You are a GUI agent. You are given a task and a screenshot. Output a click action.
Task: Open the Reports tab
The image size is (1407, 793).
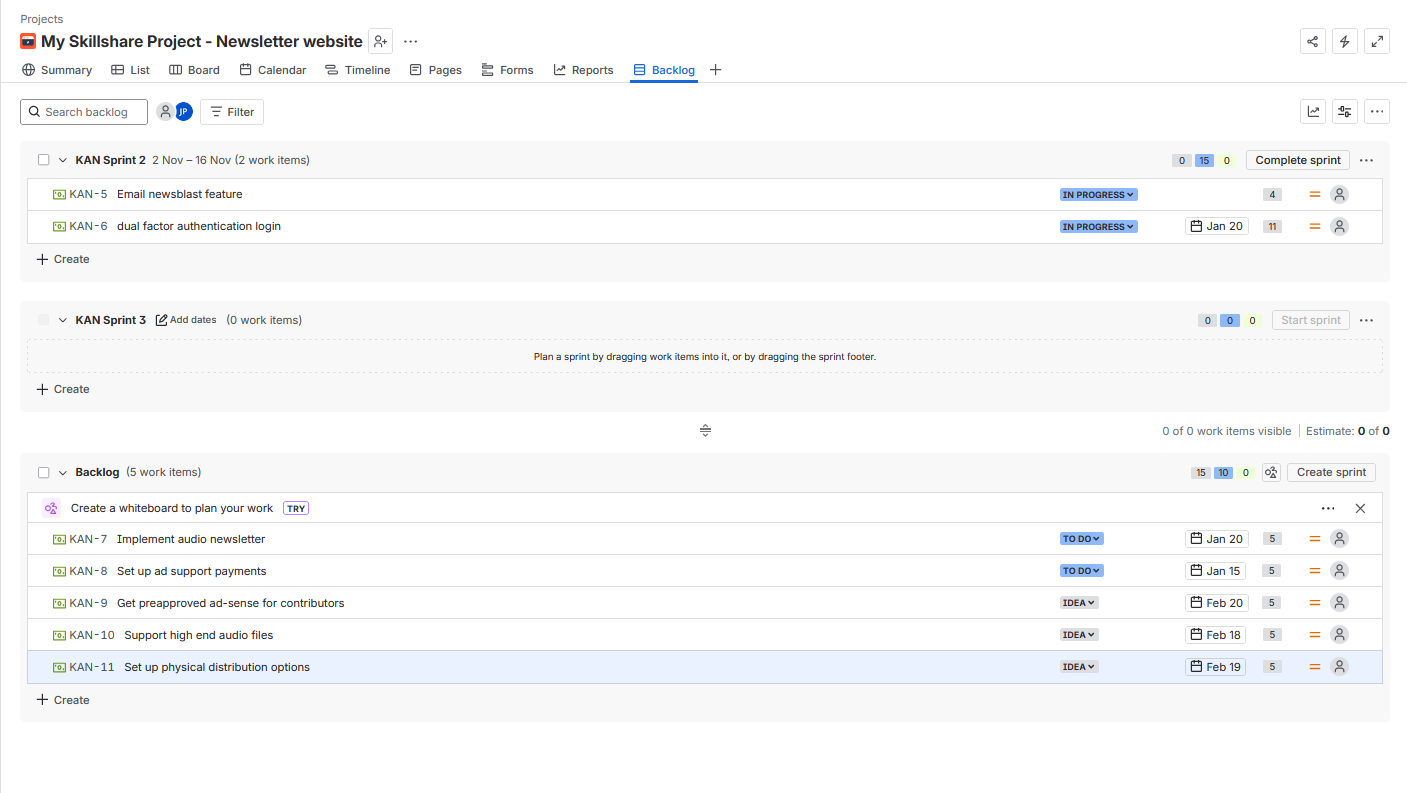(x=583, y=70)
